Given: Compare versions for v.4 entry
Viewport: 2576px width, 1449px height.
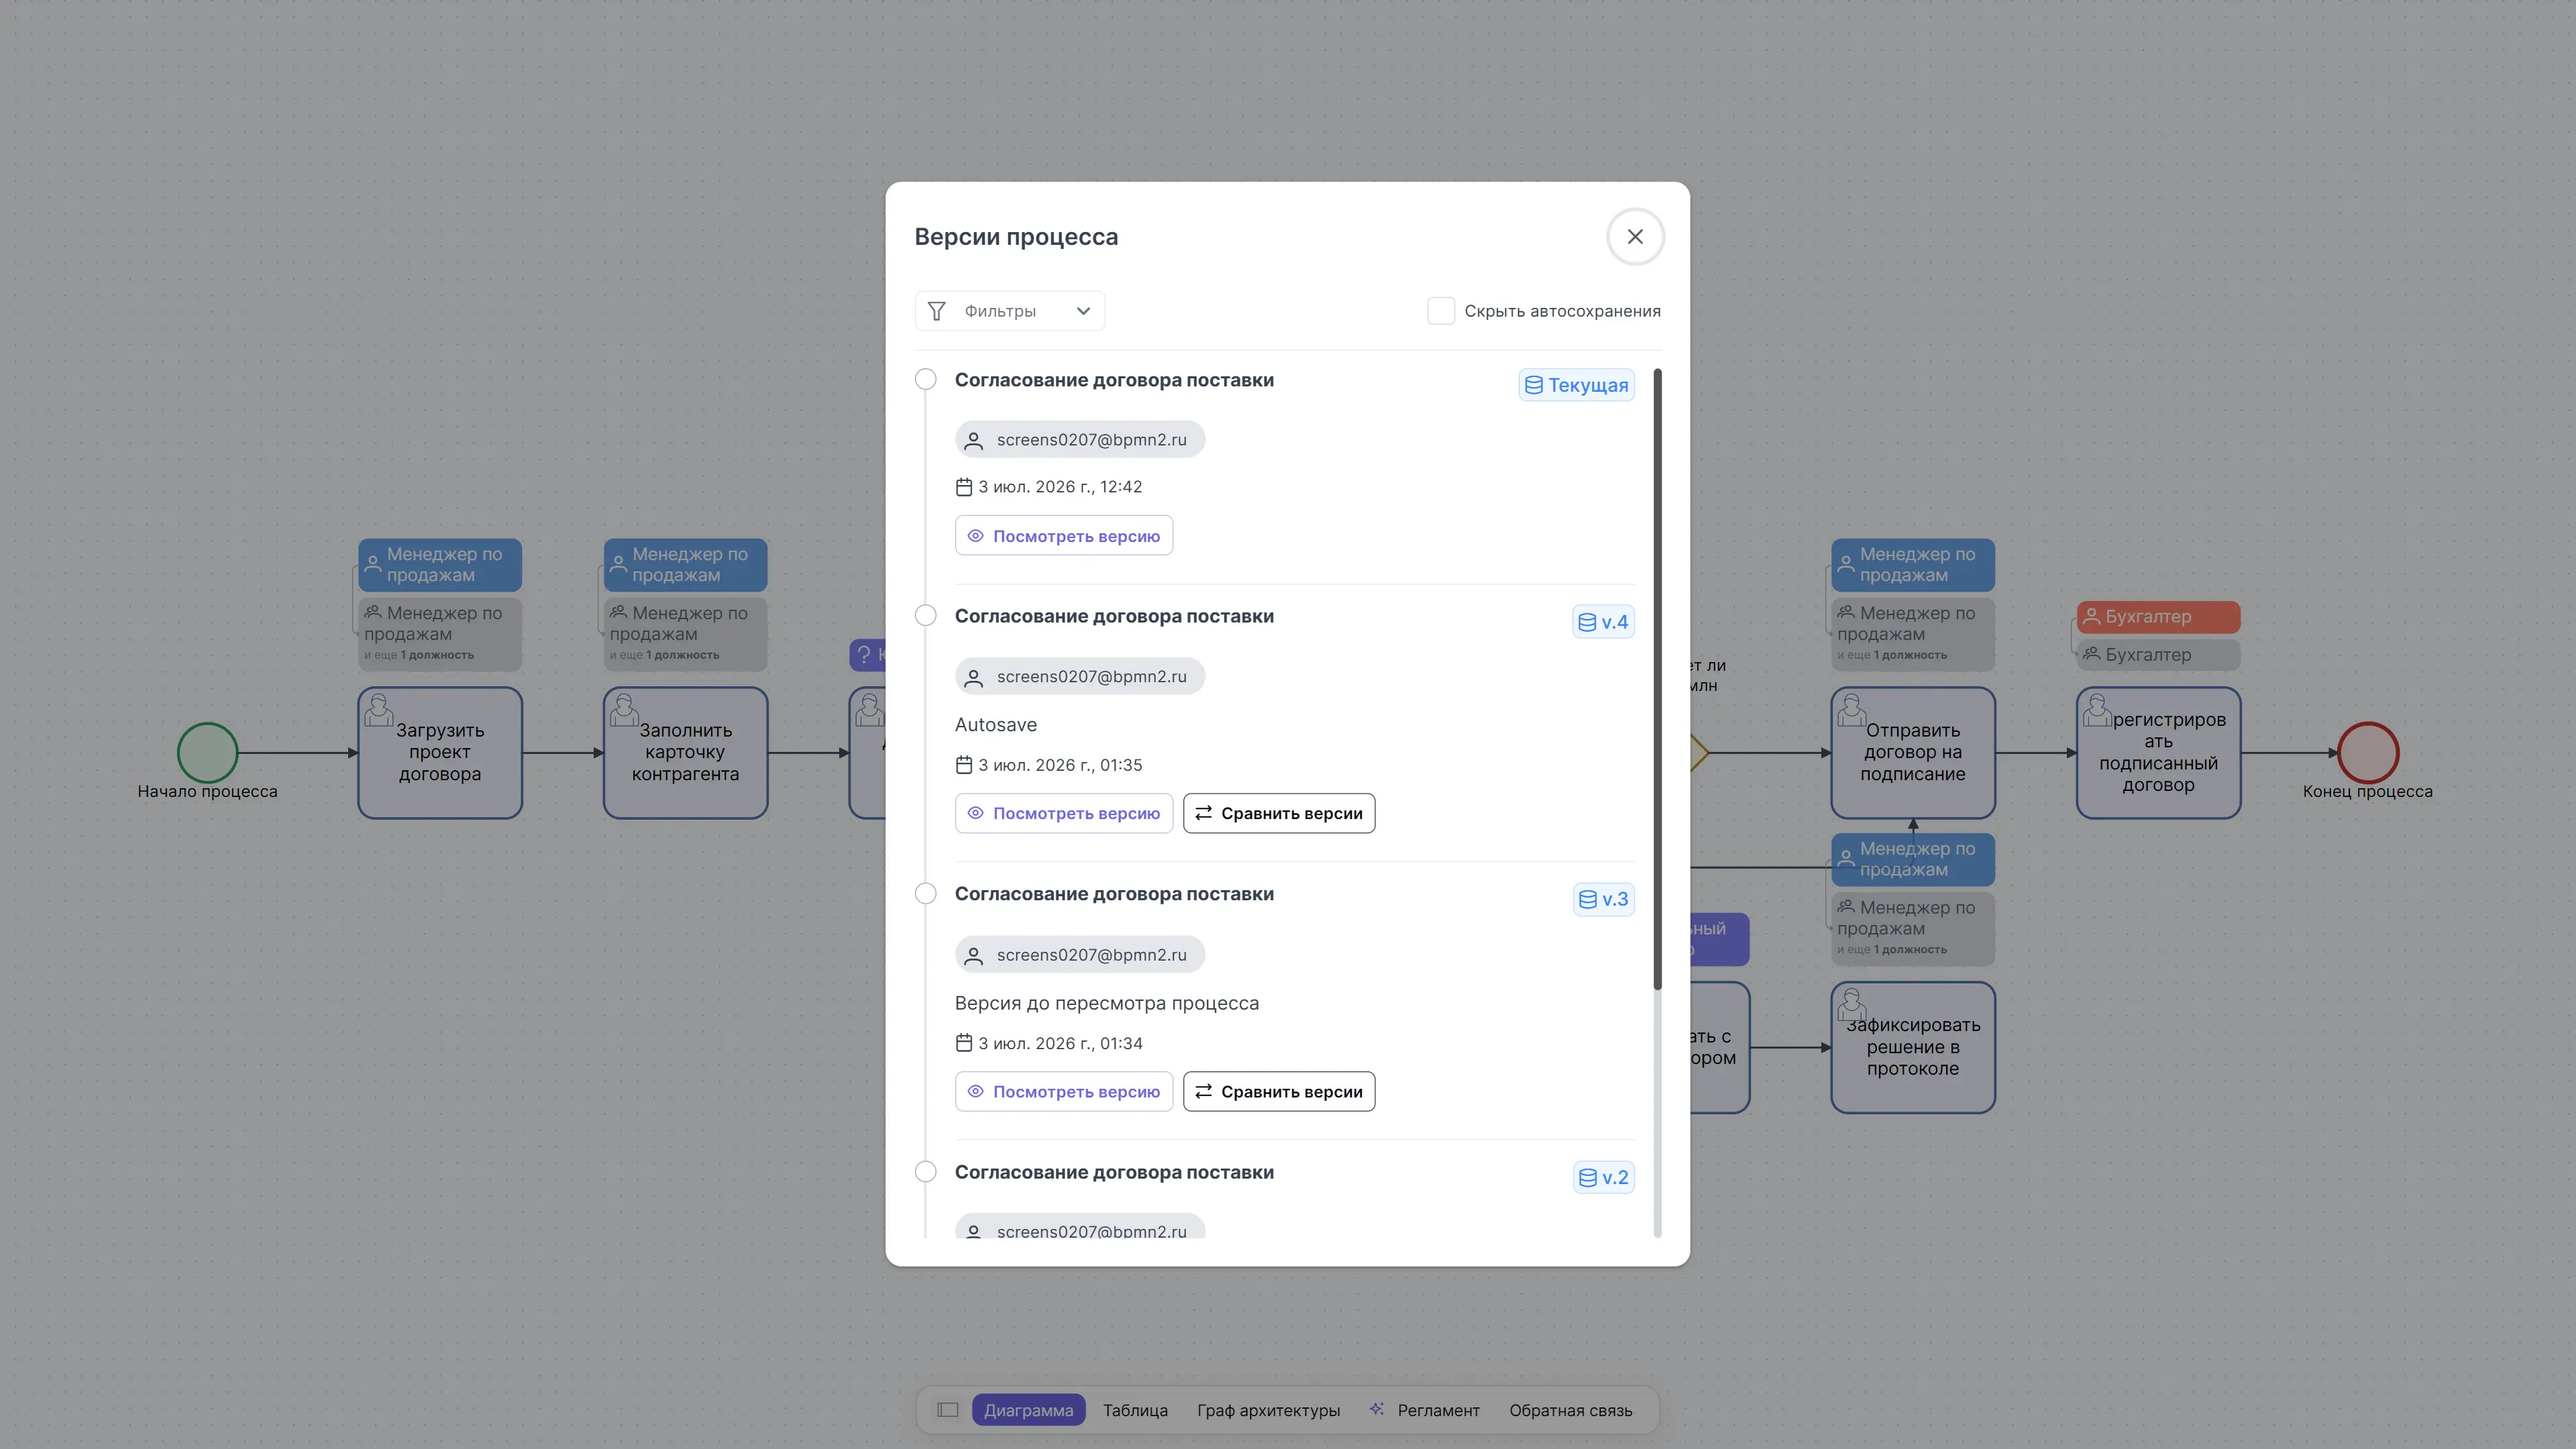Looking at the screenshot, I should pos(1279,813).
